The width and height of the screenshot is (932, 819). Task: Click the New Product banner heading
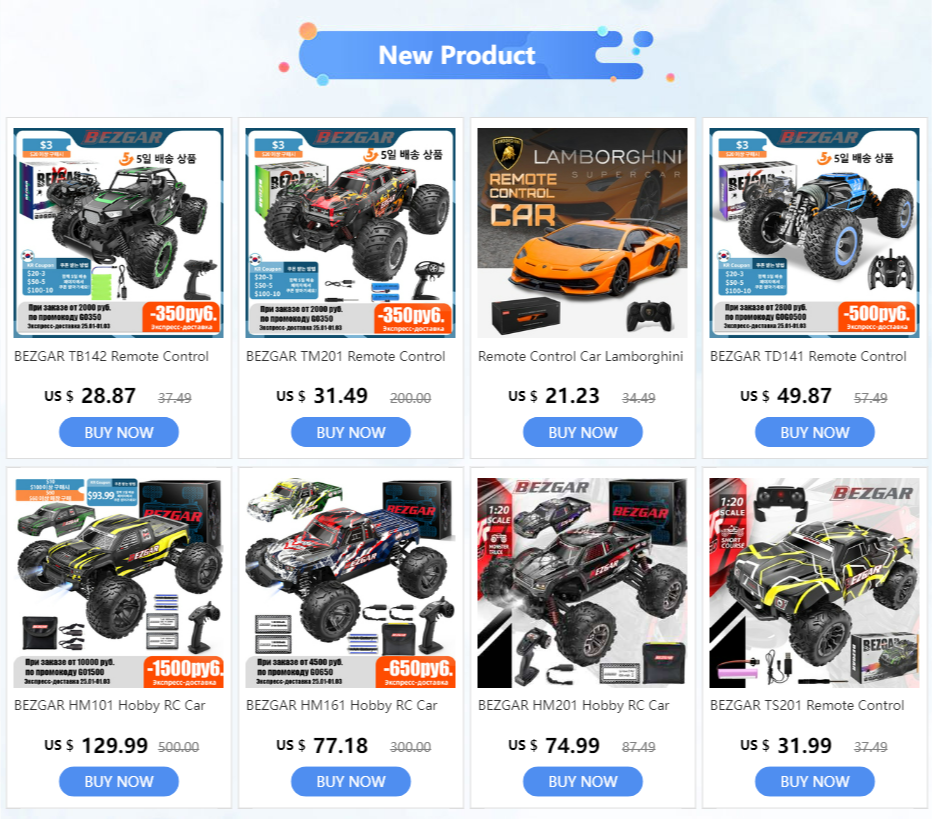pos(457,55)
